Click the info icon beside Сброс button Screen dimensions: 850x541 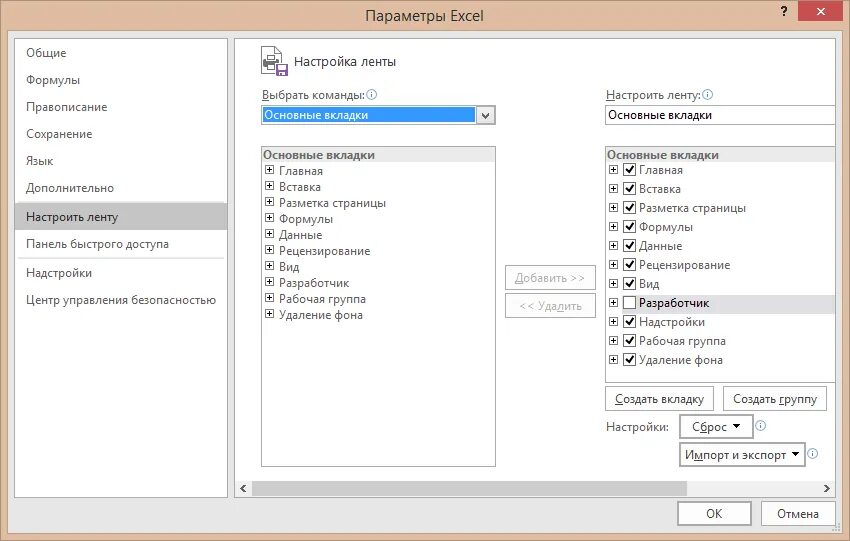pyautogui.click(x=761, y=426)
